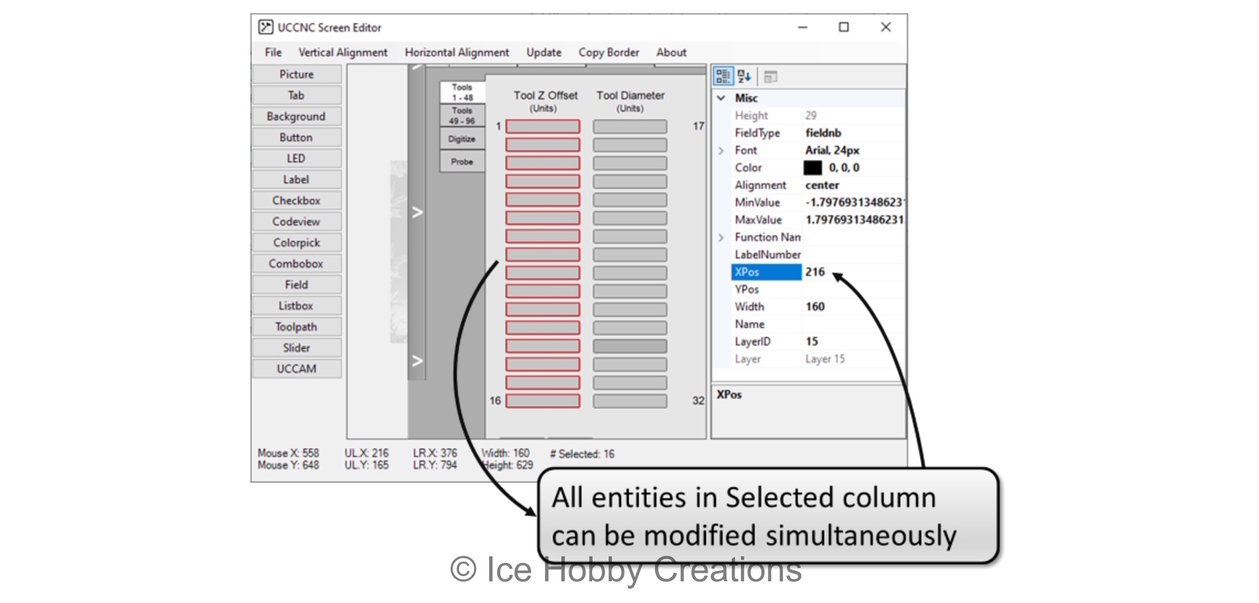Select the Alphabetical sort icon in property grid
Viewport: 1259px width, 603px height.
click(744, 76)
